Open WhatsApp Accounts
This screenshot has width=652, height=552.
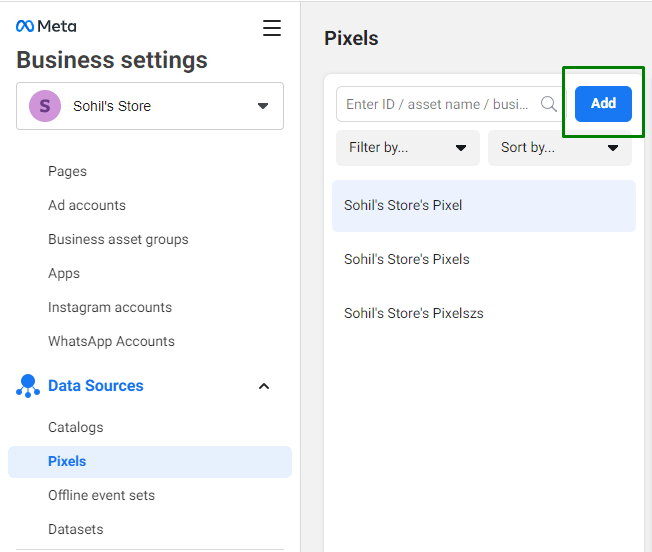tap(111, 341)
